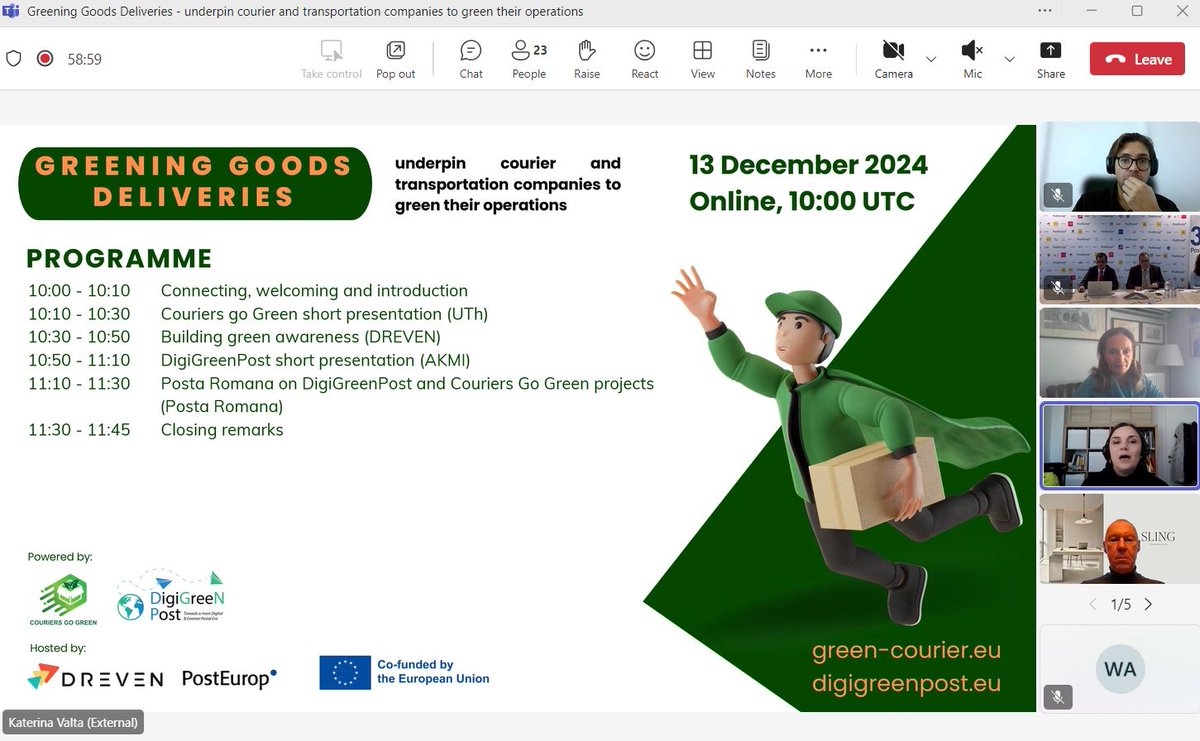
Task: Click the 'Online, 10:00 UTC' text
Action: pos(802,201)
